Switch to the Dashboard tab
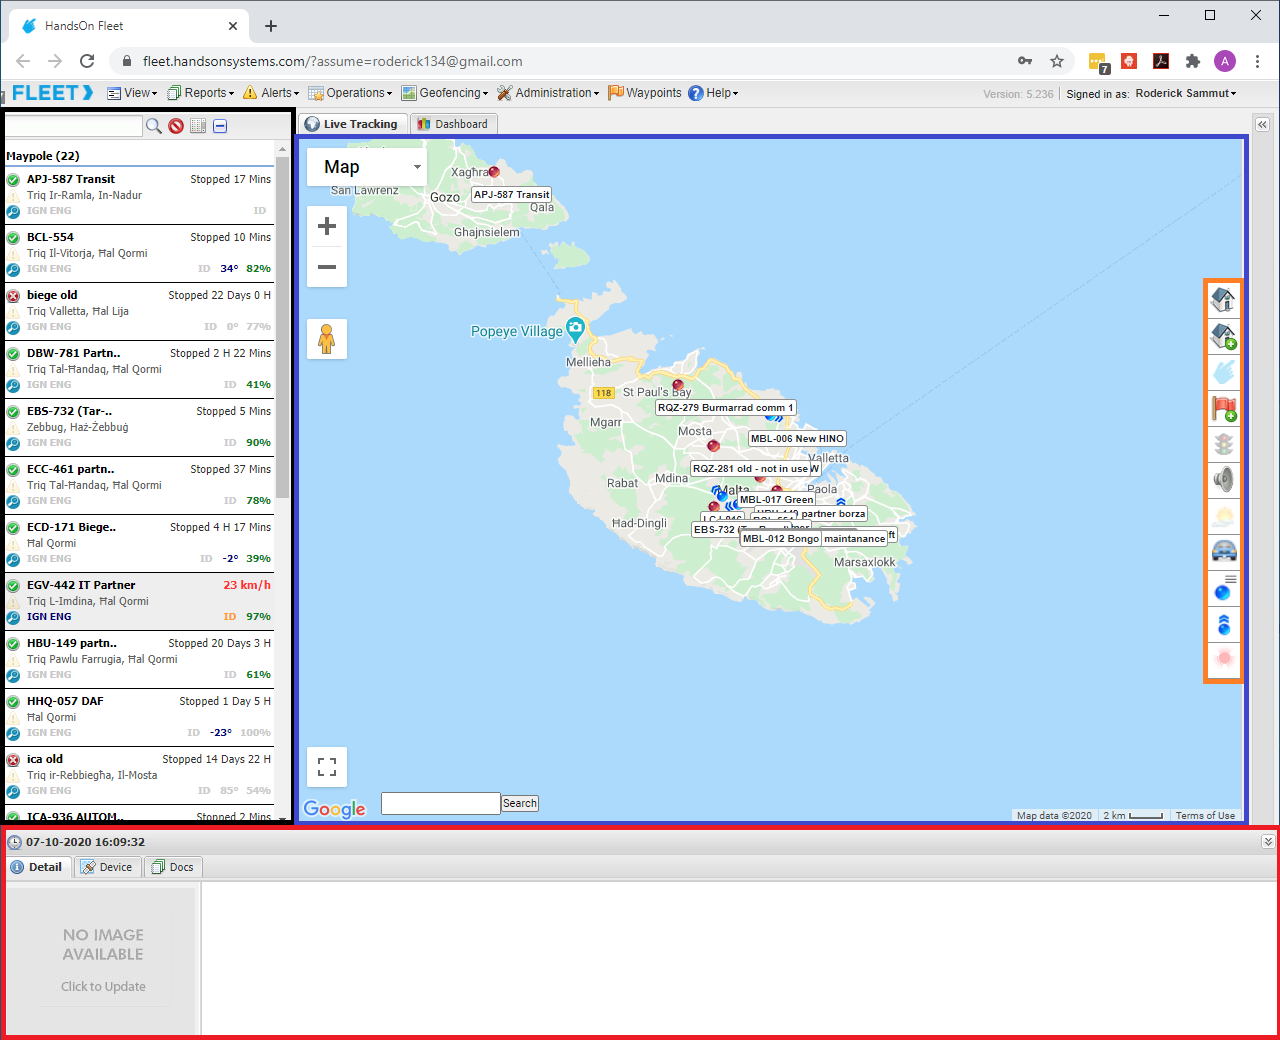1280x1040 pixels. tap(453, 124)
